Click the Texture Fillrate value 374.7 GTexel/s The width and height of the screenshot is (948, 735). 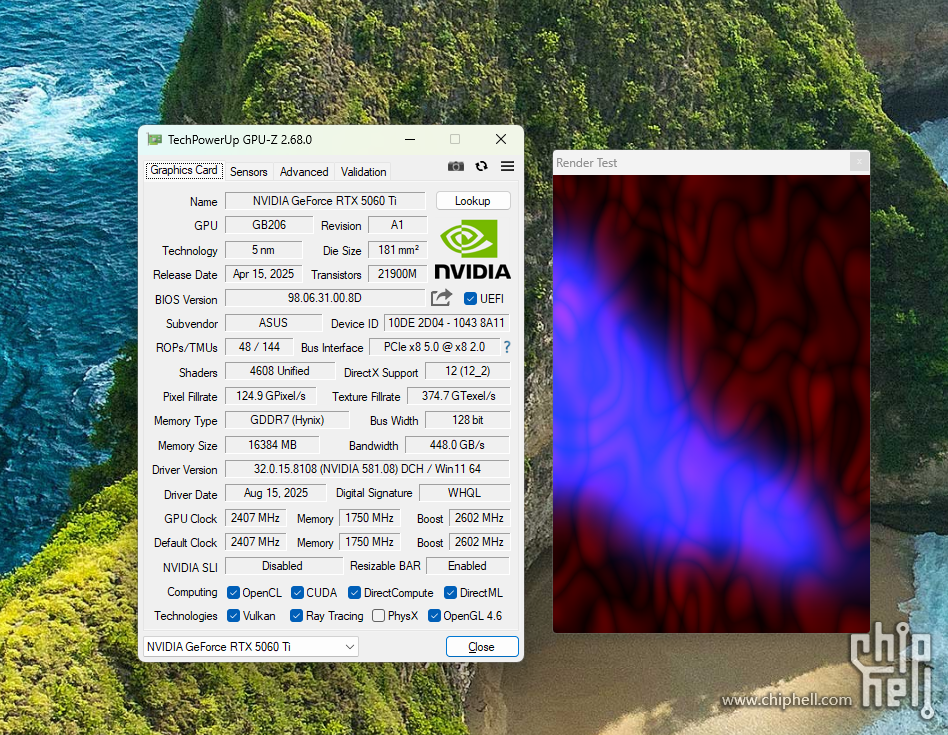(x=458, y=396)
